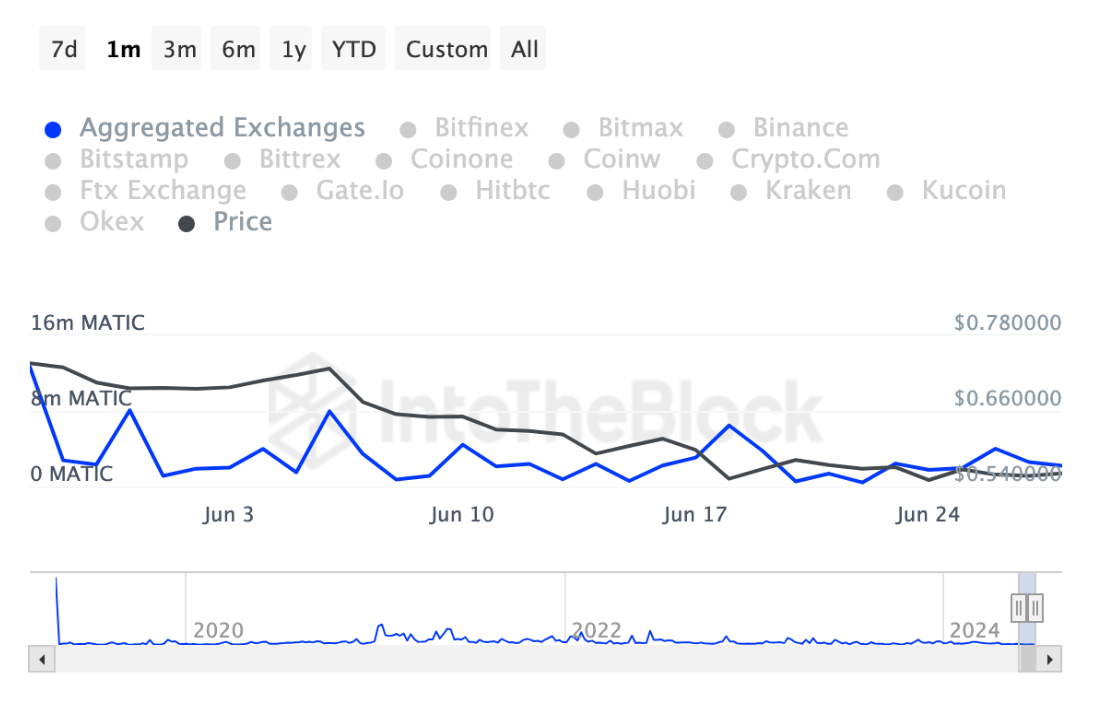This screenshot has height=719, width=1095.
Task: Click the Huobi legend dot
Action: coord(597,192)
